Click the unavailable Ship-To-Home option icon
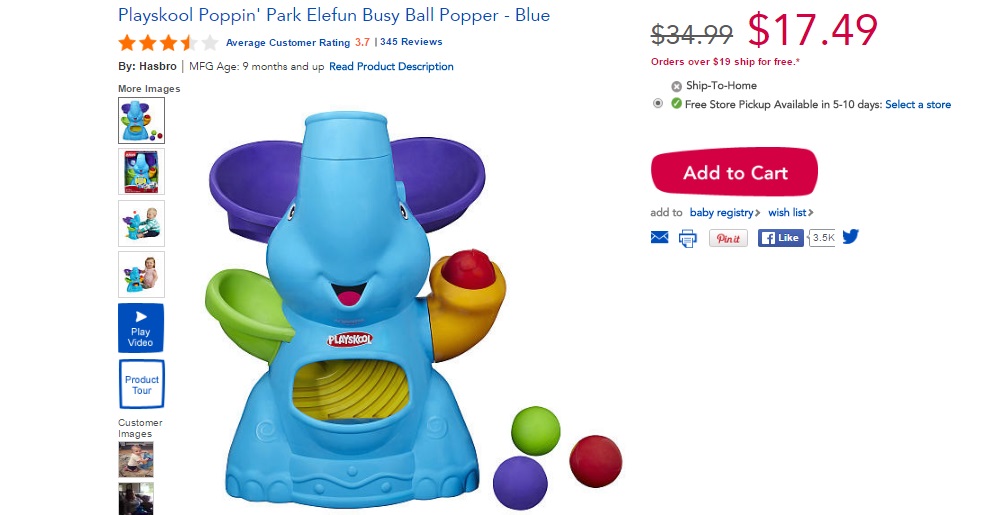 point(677,86)
